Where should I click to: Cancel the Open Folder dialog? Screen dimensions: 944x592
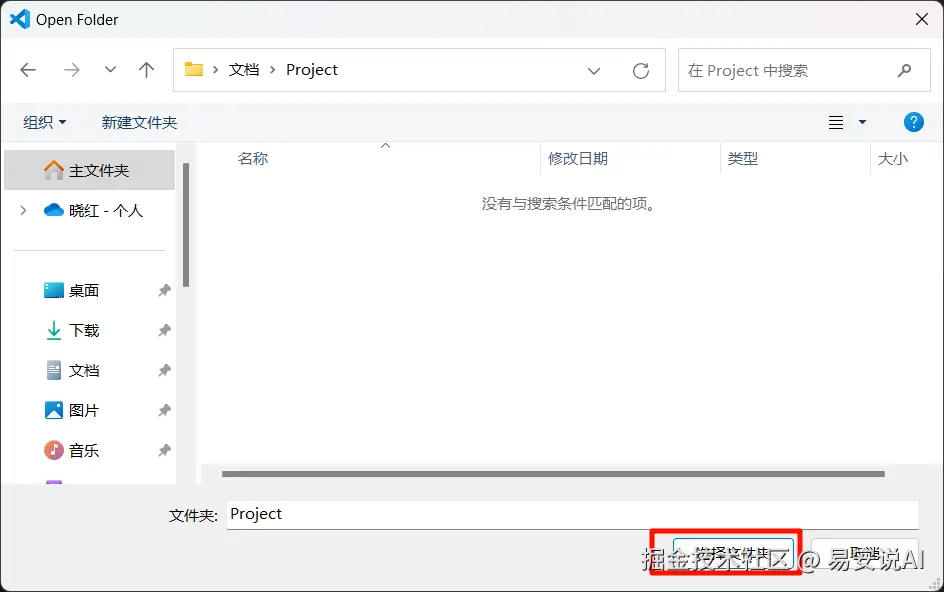(x=865, y=552)
